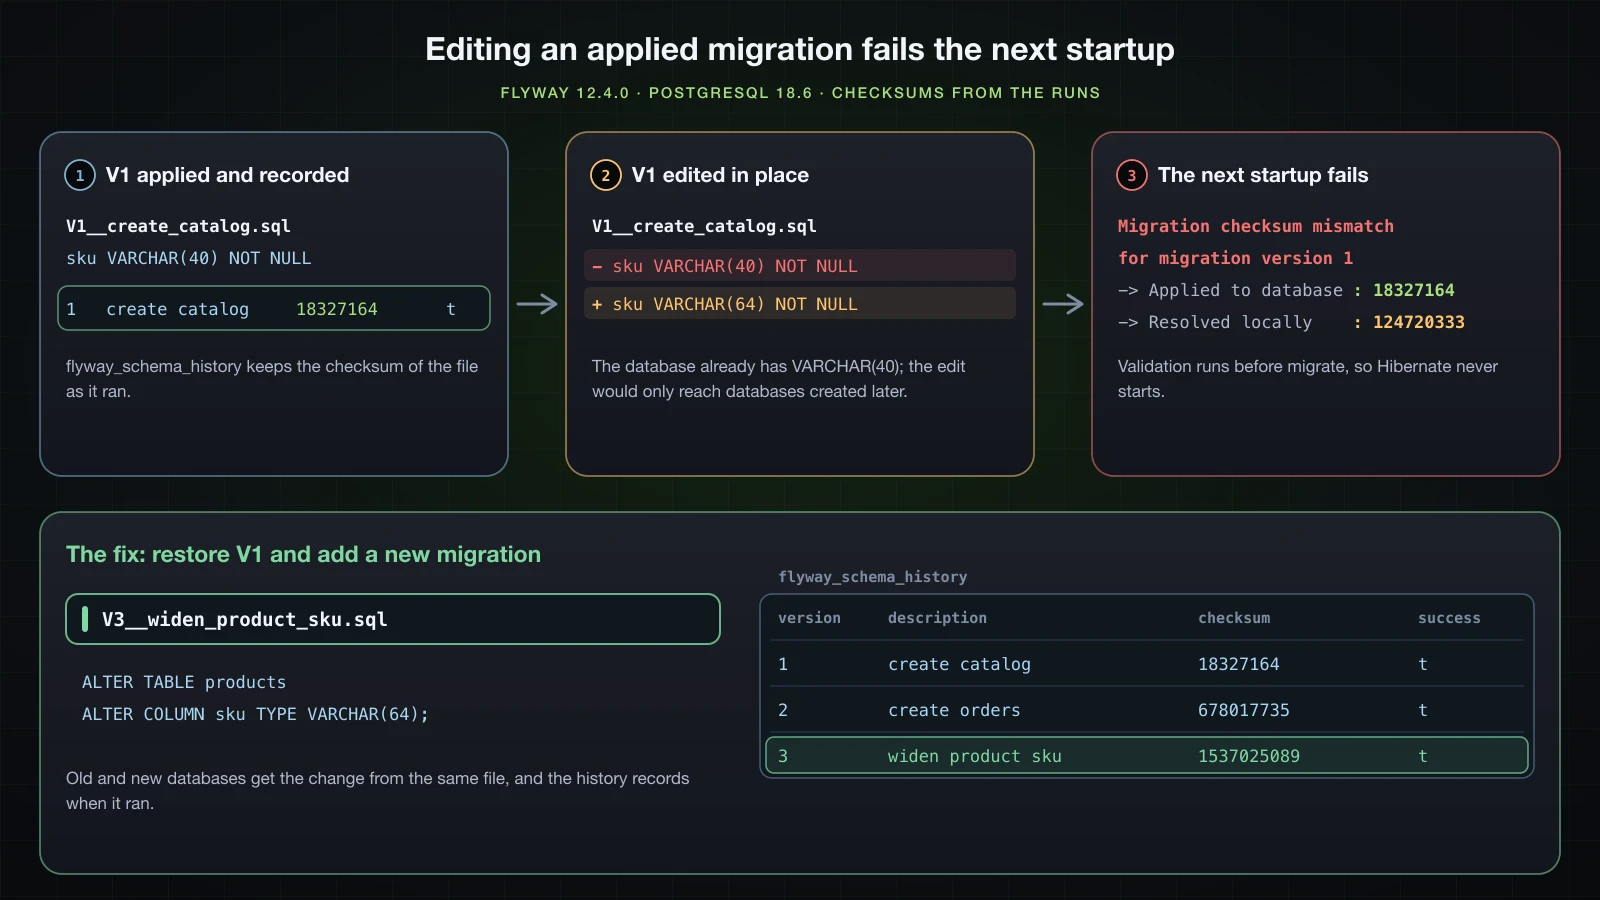
Task: Select the heading "V1 edited in place"
Action: (x=720, y=175)
